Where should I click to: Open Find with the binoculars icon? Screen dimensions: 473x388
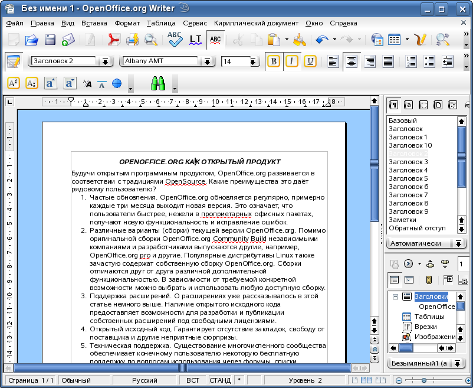pos(158,83)
